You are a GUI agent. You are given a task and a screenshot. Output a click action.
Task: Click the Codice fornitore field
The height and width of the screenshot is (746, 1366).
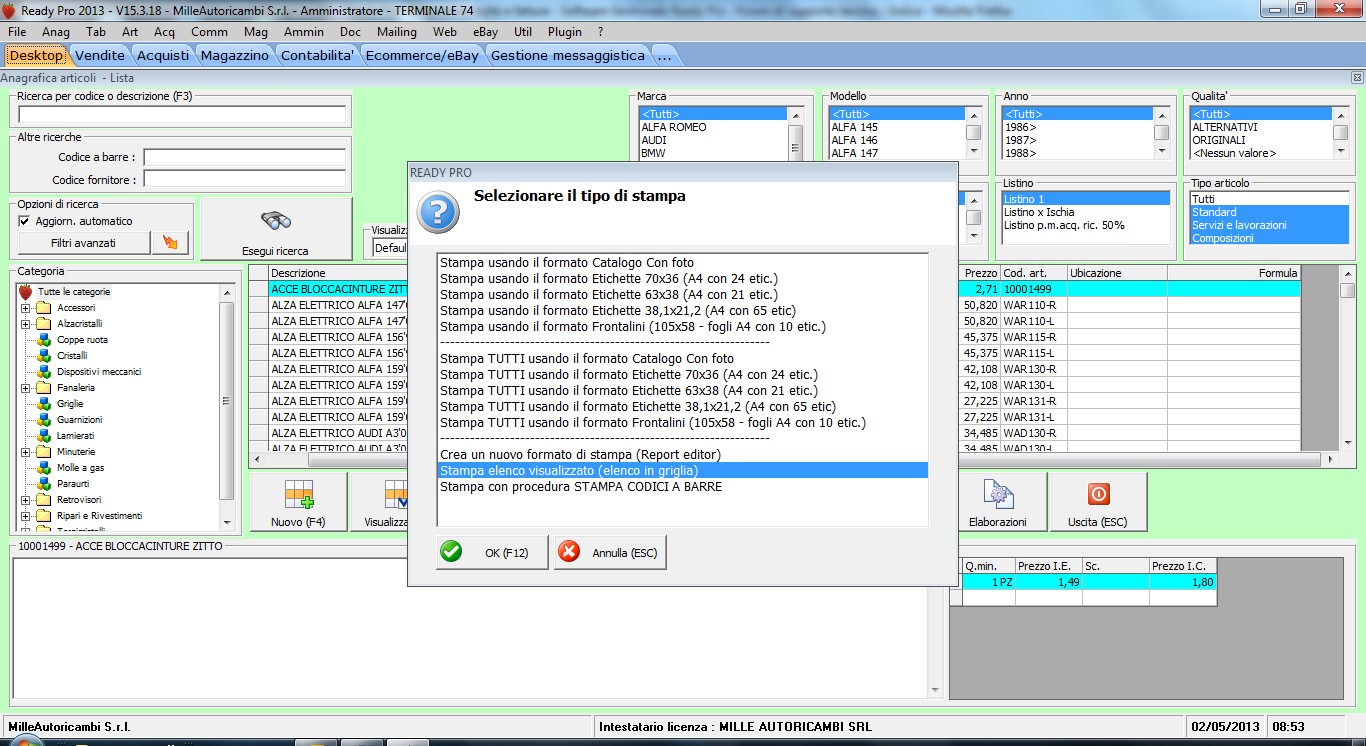pos(244,179)
